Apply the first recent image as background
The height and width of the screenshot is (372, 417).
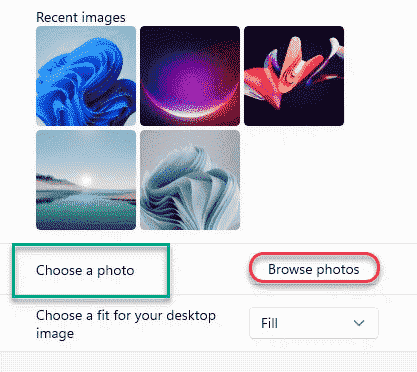(86, 76)
